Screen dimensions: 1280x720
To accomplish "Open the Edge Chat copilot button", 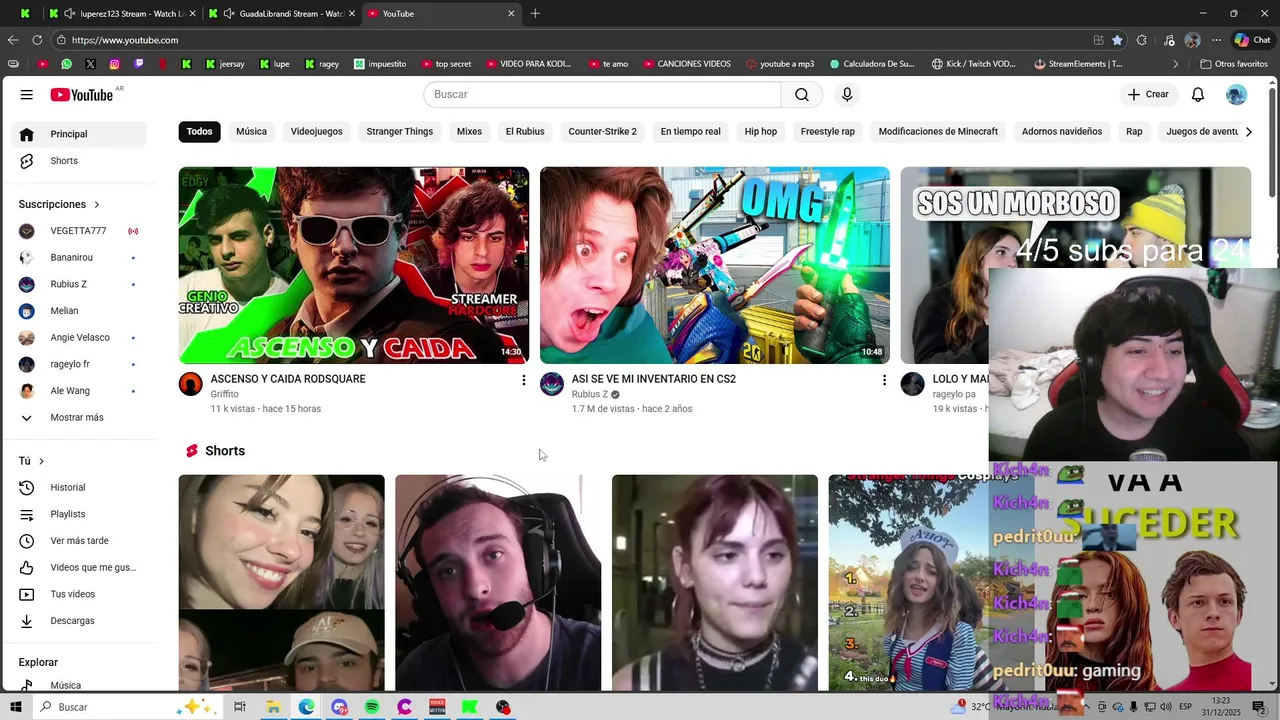I will 1252,40.
